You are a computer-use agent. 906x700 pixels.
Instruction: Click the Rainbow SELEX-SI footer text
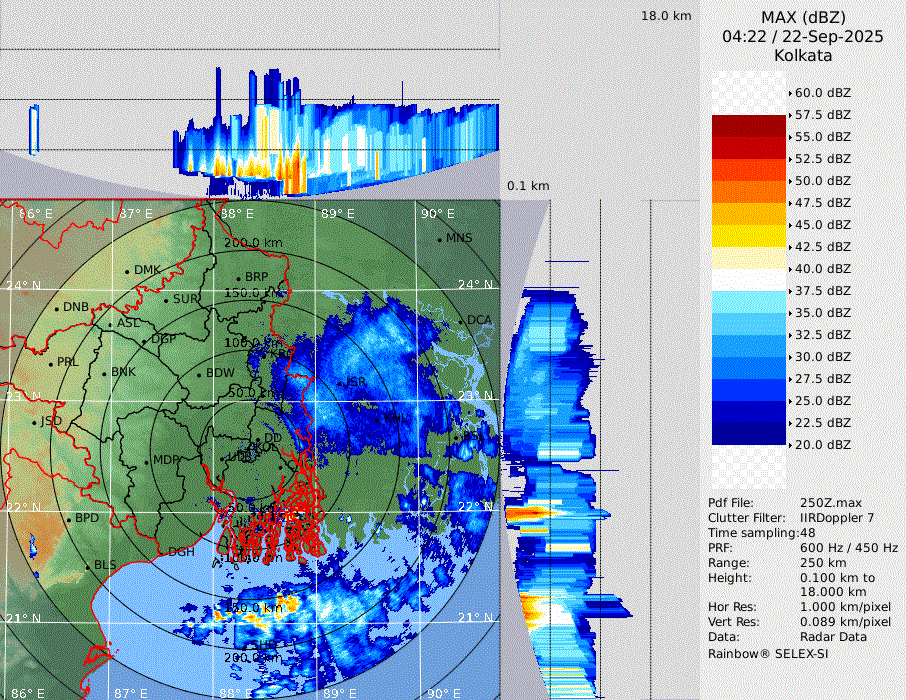pyautogui.click(x=768, y=653)
